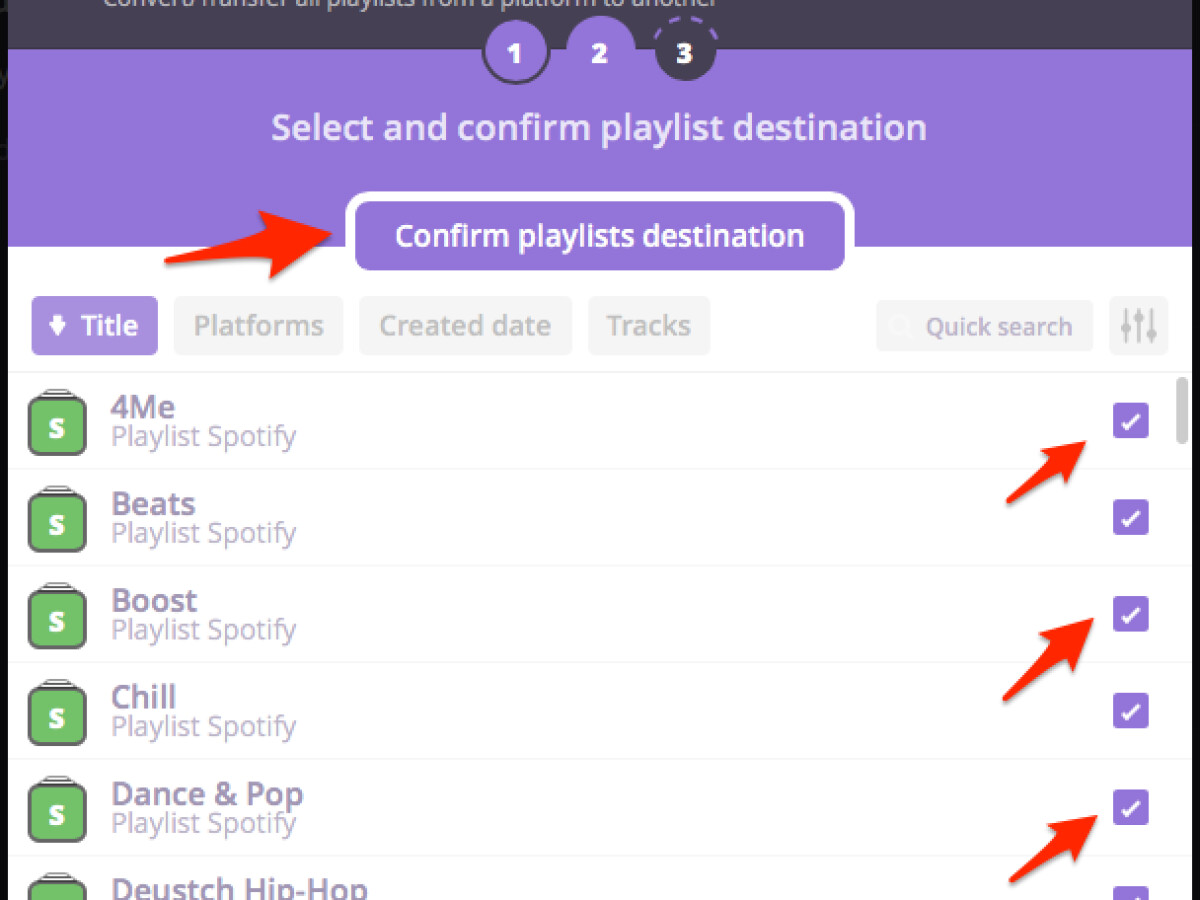This screenshot has height=900, width=1200.
Task: Click the 4Me Spotify playlist icon
Action: [57, 424]
